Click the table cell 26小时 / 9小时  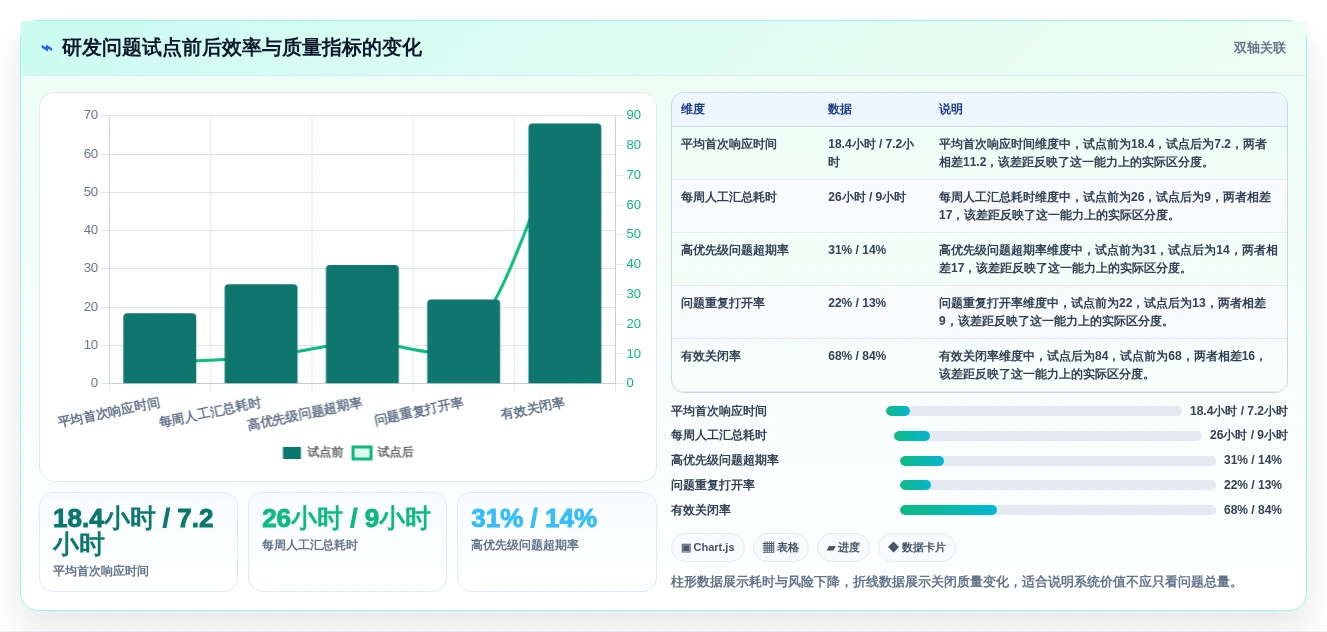[x=867, y=197]
